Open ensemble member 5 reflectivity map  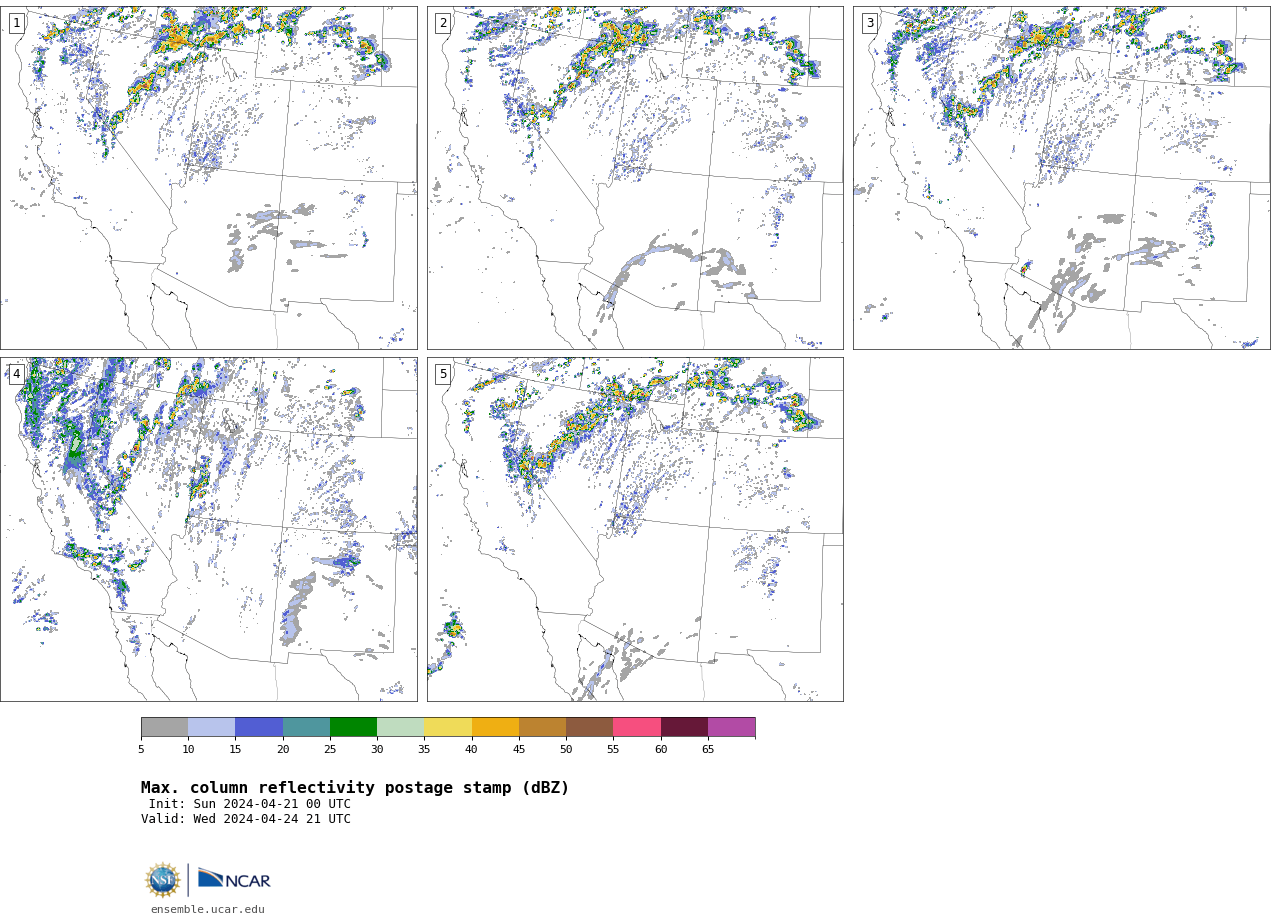tap(635, 529)
